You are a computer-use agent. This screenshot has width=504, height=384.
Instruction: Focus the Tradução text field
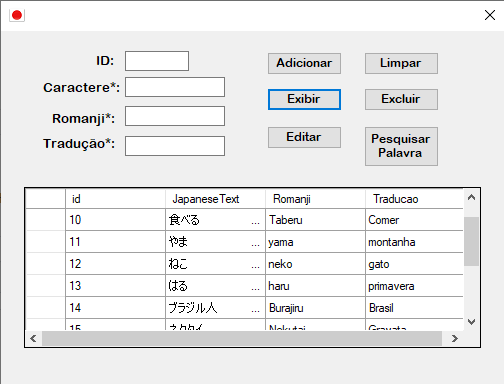pyautogui.click(x=175, y=146)
